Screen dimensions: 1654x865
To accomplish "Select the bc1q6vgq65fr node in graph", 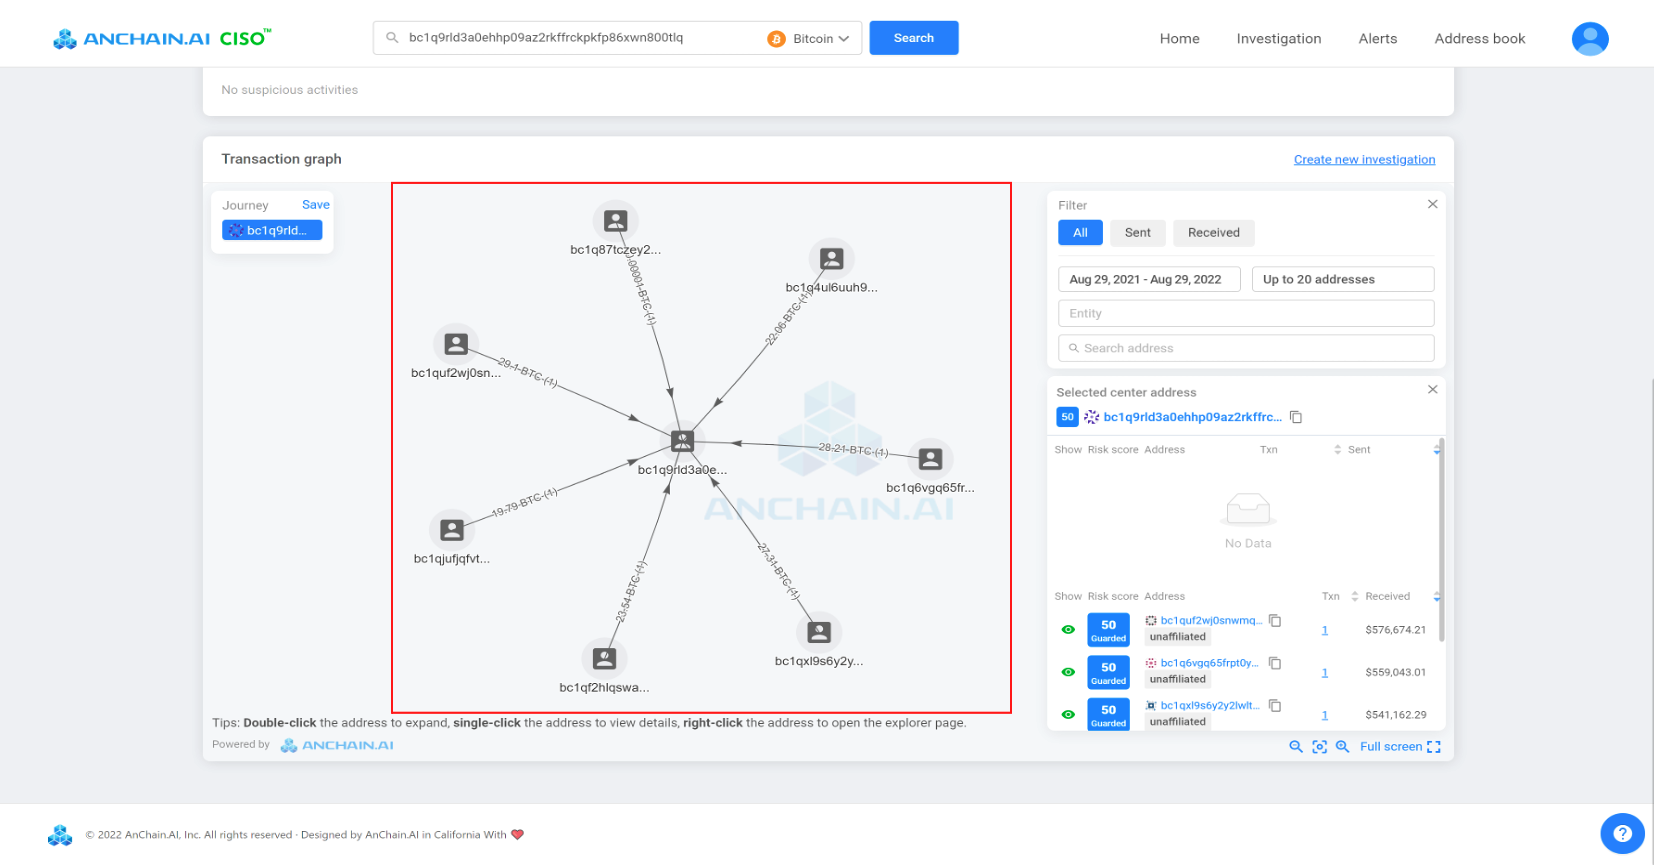I will point(930,459).
